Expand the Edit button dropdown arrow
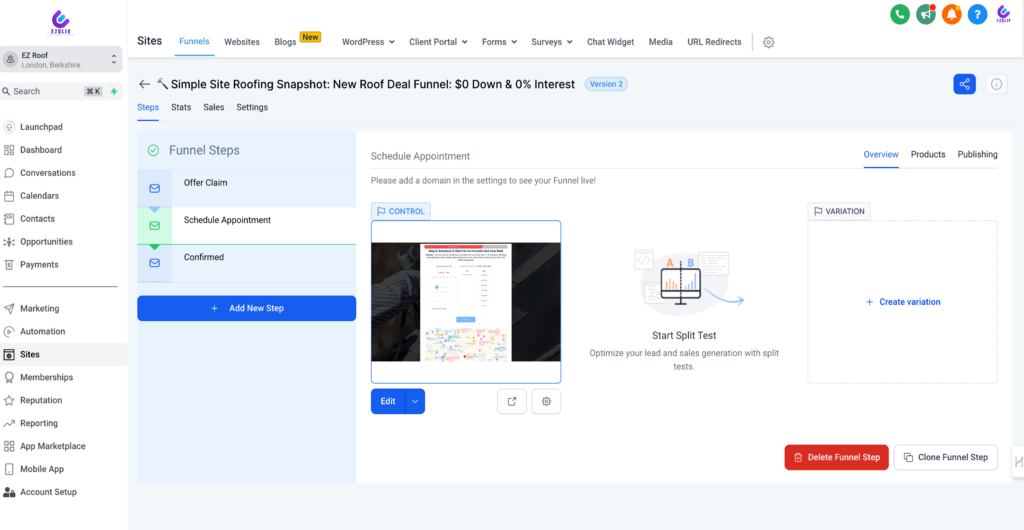 [415, 401]
